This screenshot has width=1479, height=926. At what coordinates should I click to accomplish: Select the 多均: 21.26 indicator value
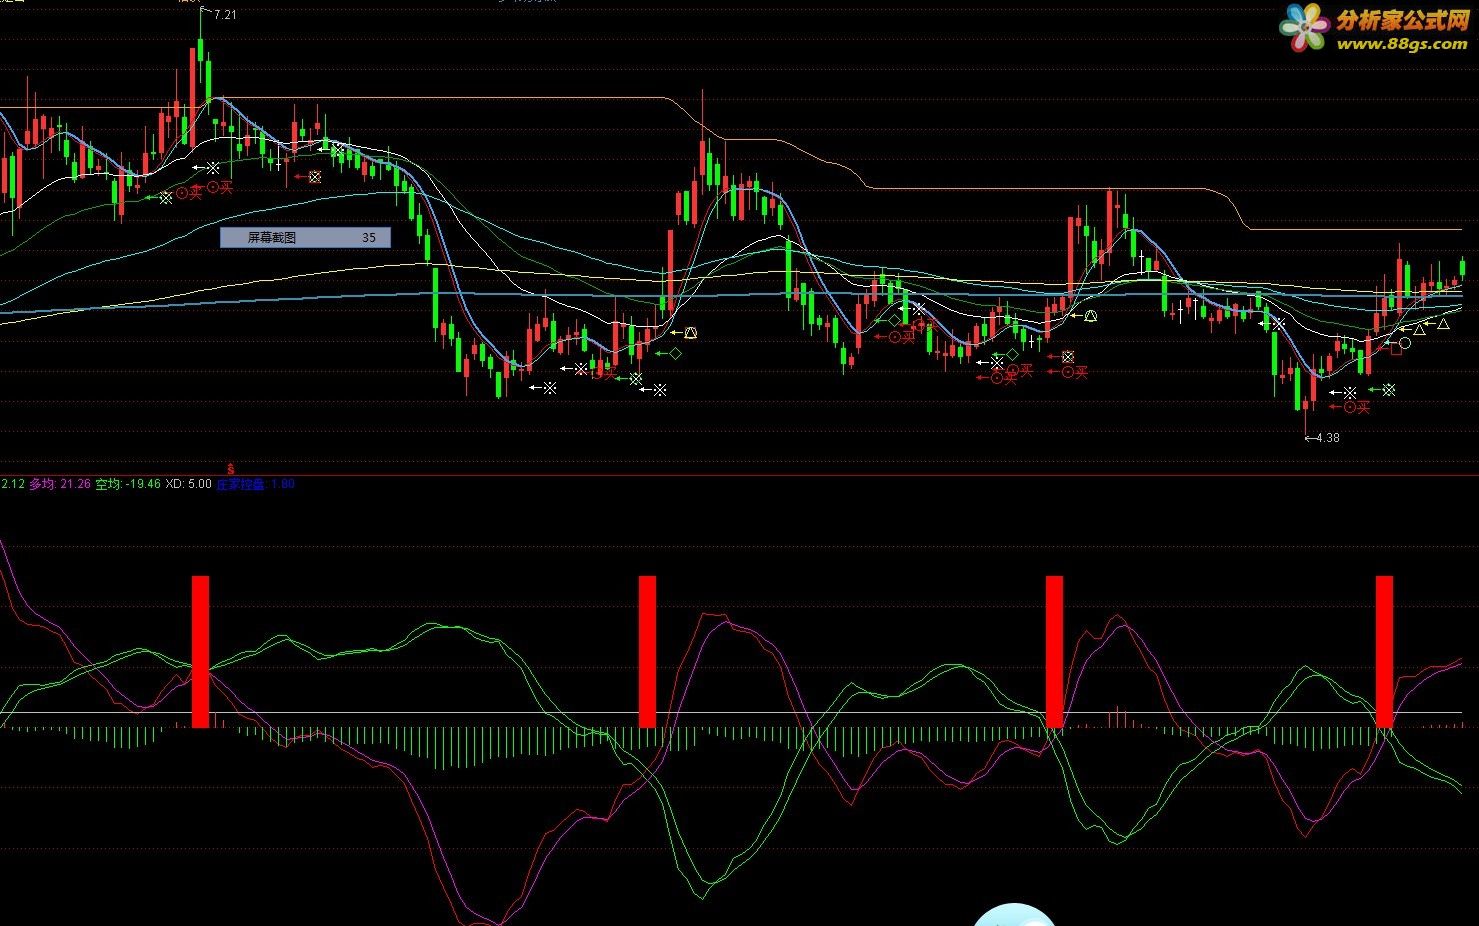60,484
